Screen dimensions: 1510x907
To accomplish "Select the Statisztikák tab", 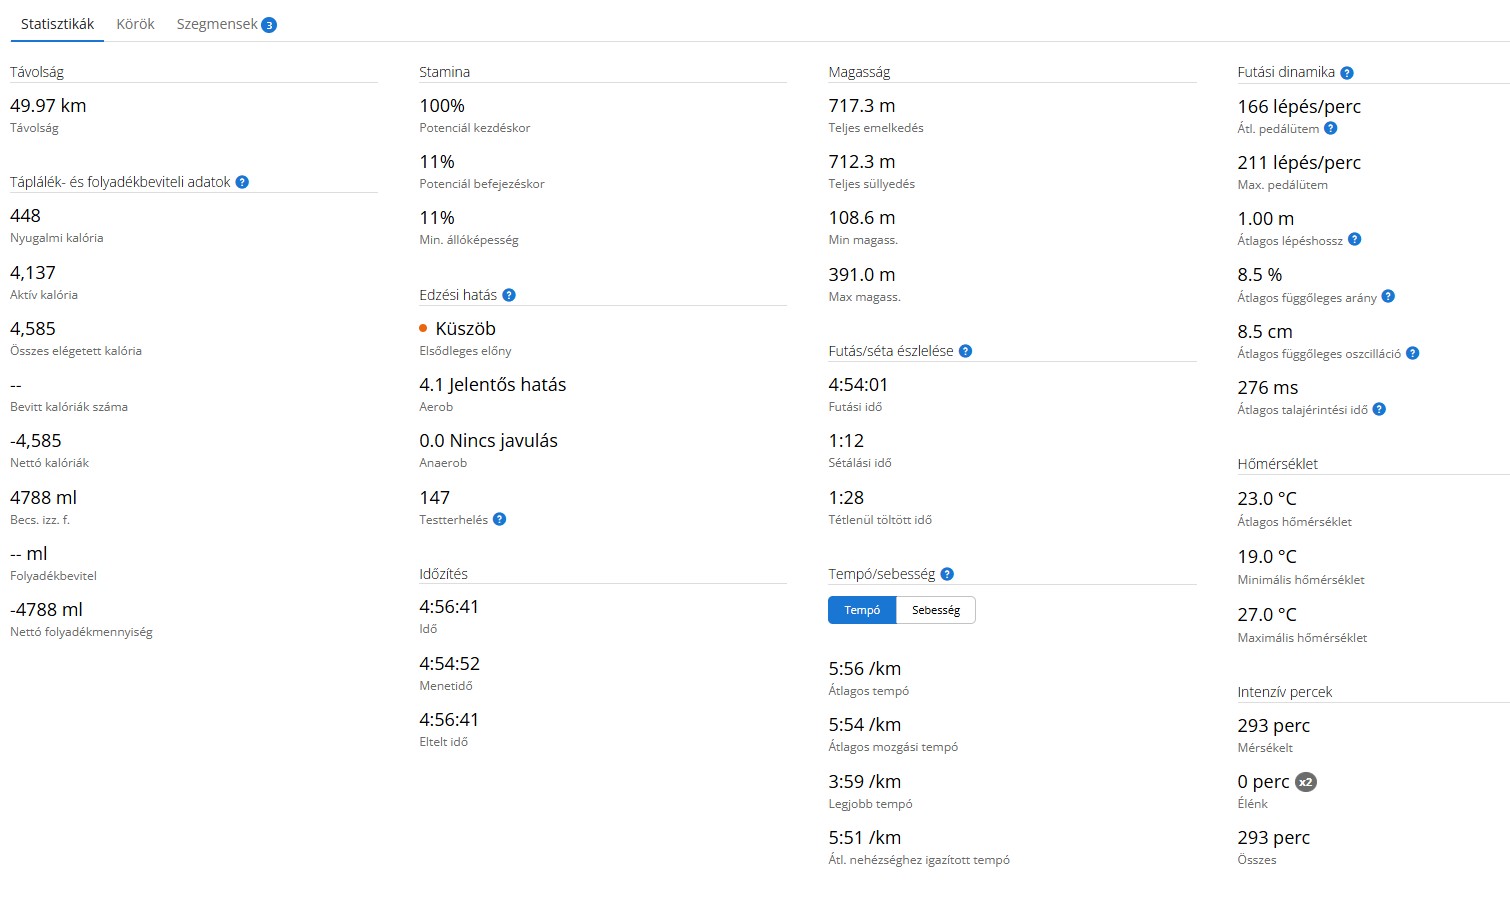I will (x=57, y=24).
